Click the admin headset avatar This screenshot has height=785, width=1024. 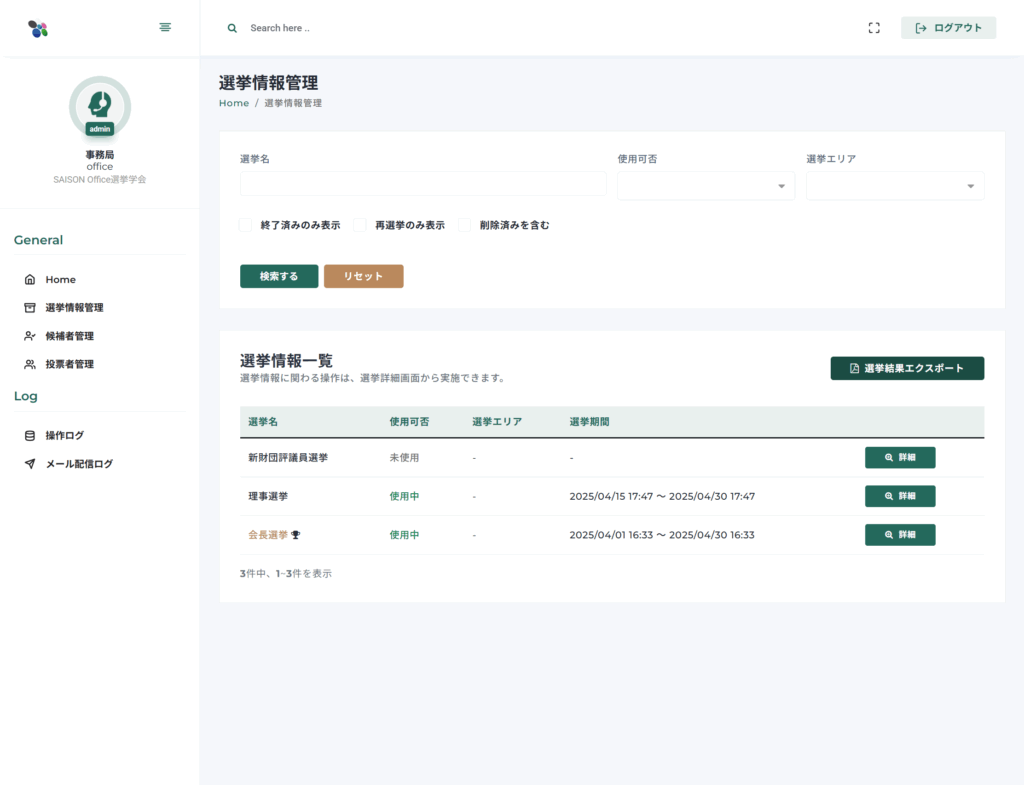100,105
